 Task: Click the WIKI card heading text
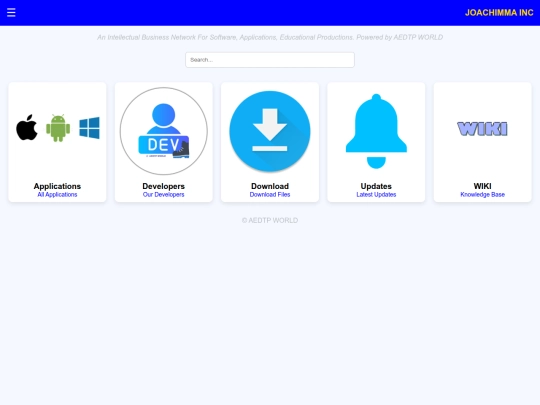(x=482, y=186)
